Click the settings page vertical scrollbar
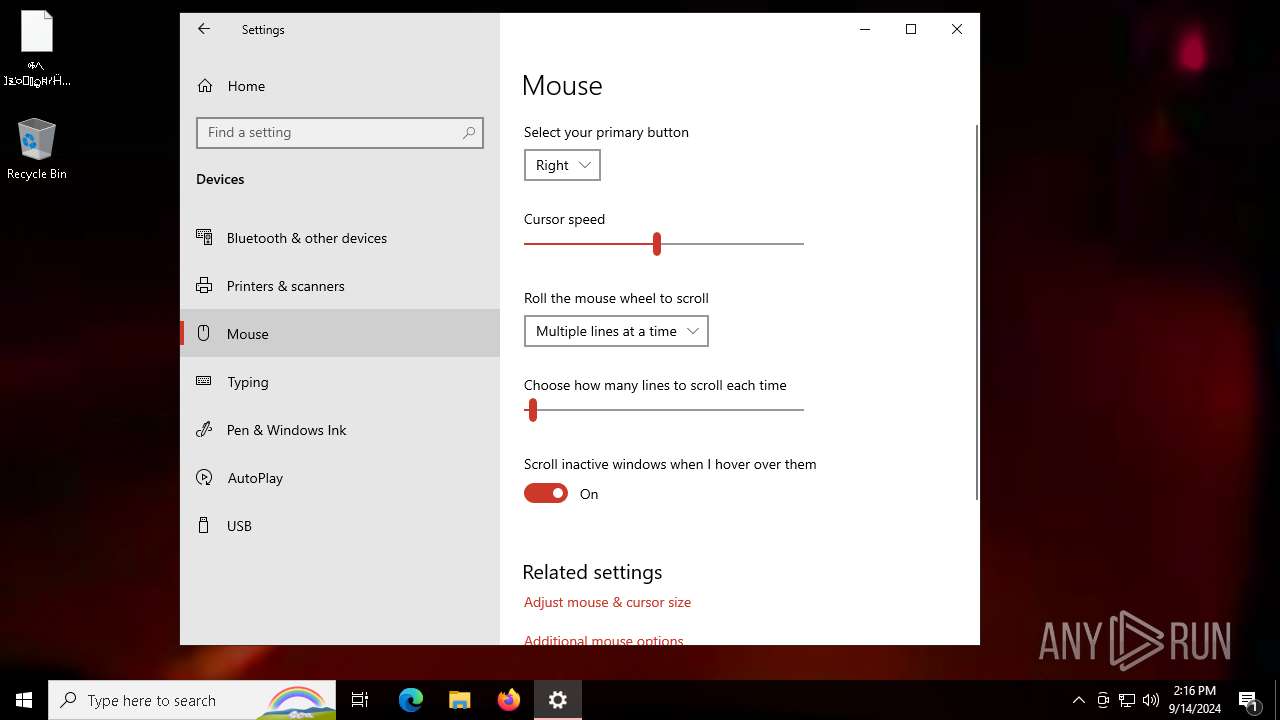This screenshot has width=1280, height=720. [977, 312]
